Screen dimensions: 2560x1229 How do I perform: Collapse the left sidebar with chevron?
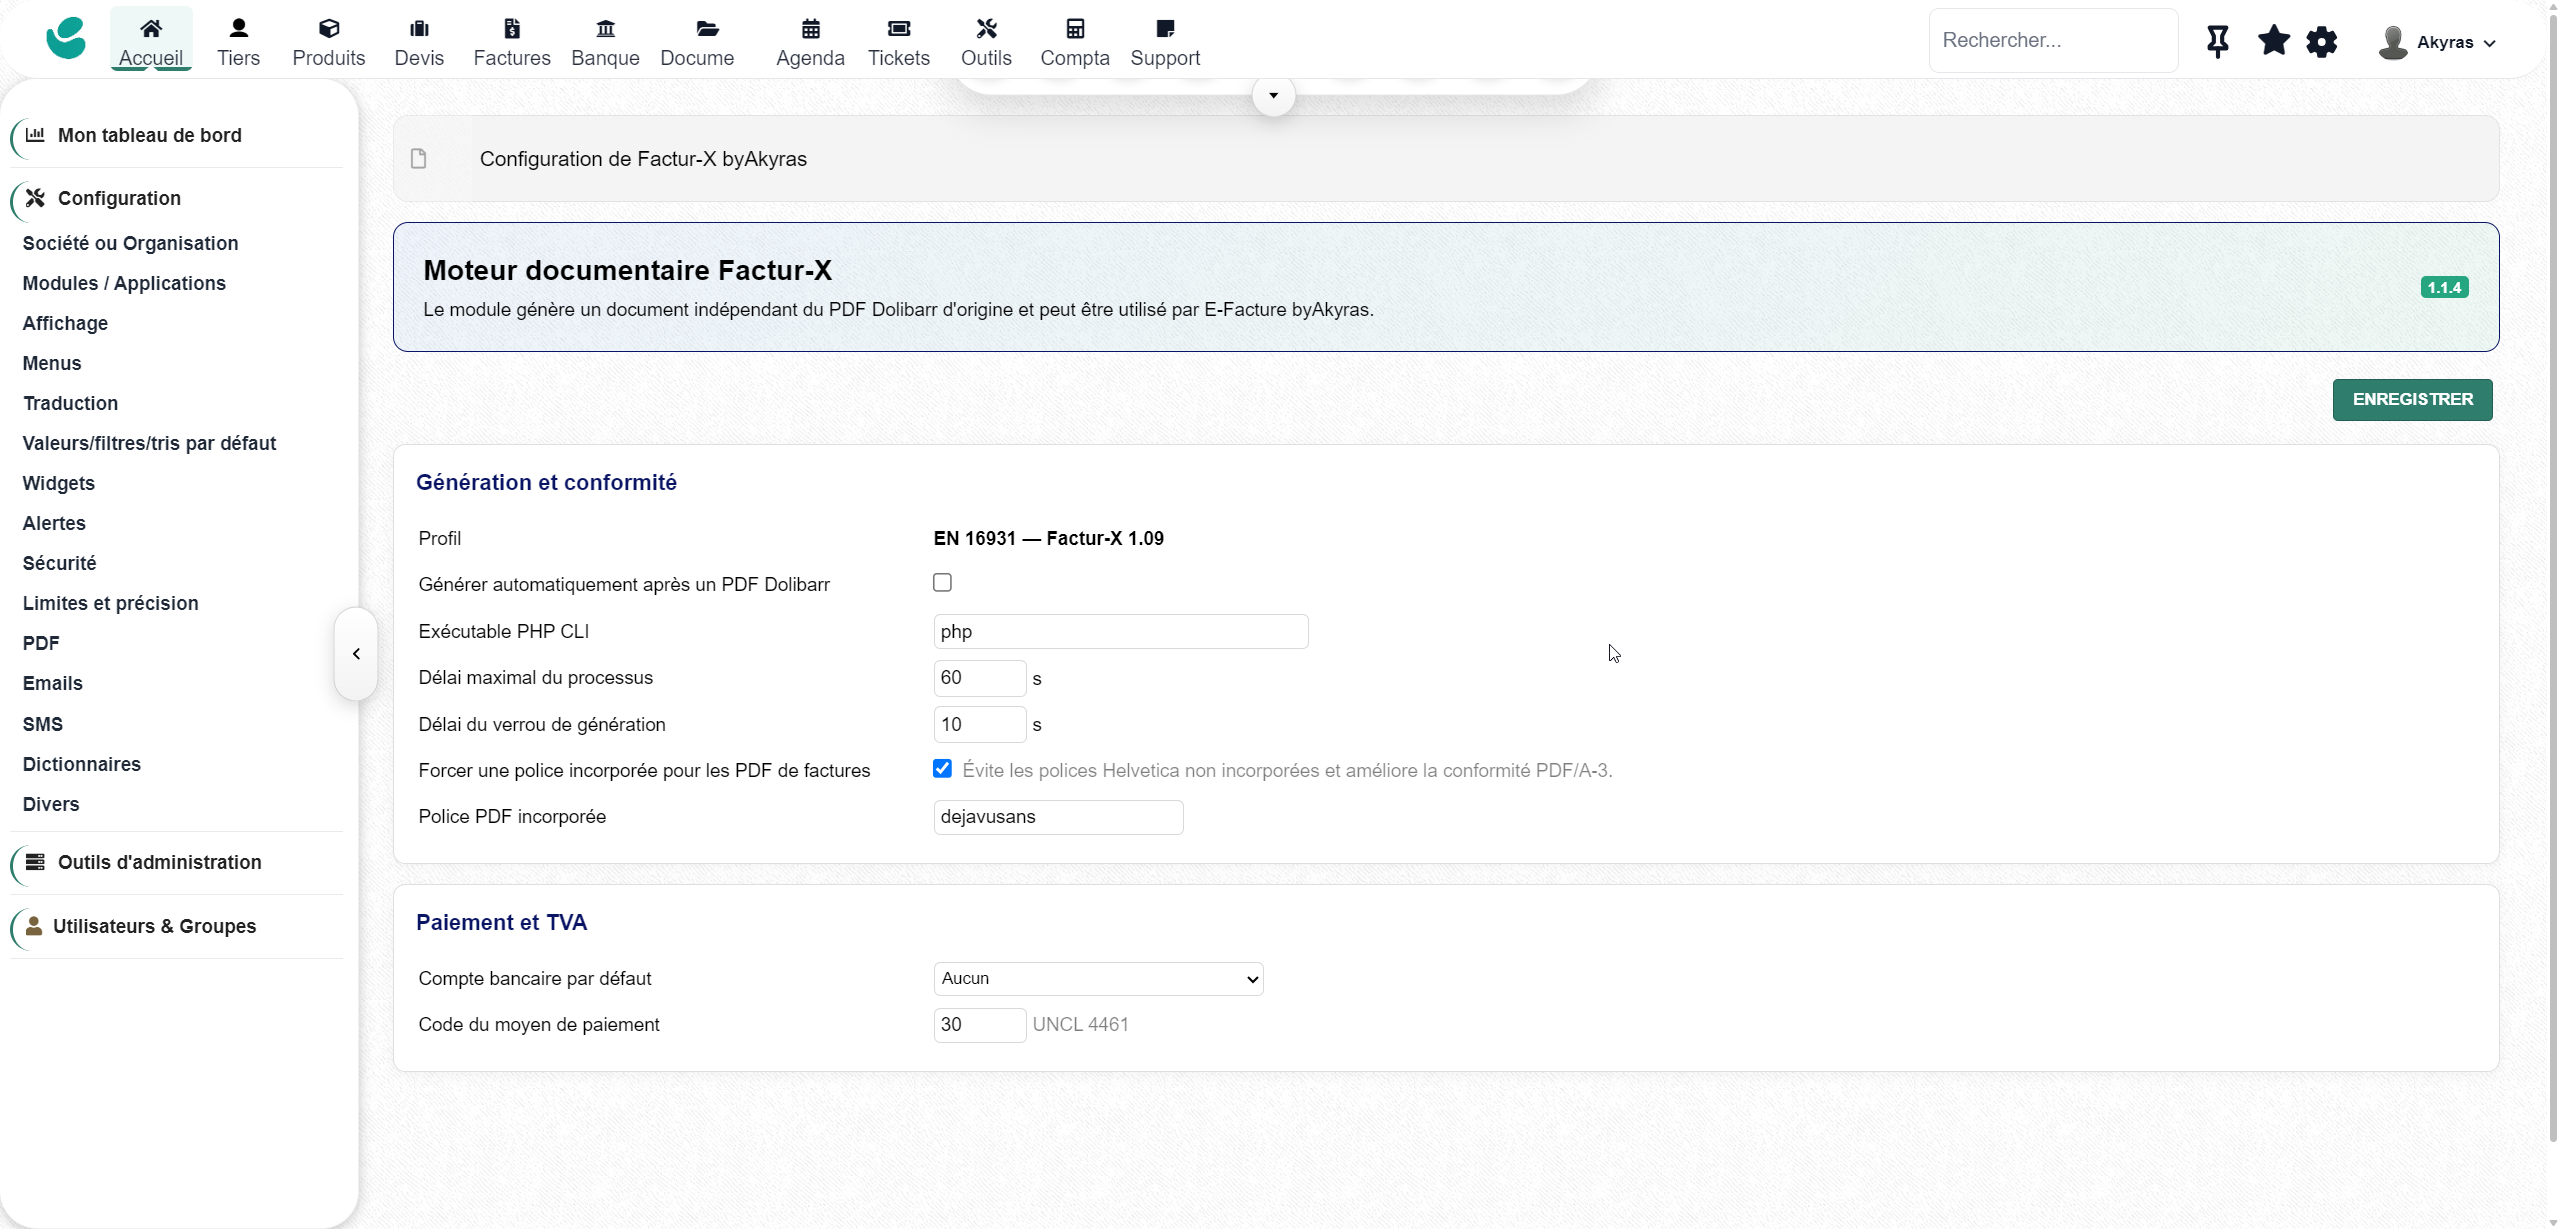[x=356, y=654]
